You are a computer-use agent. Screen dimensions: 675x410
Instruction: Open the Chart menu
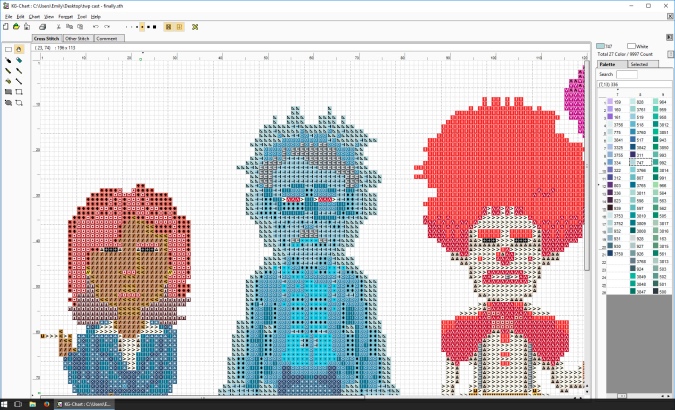[x=34, y=16]
